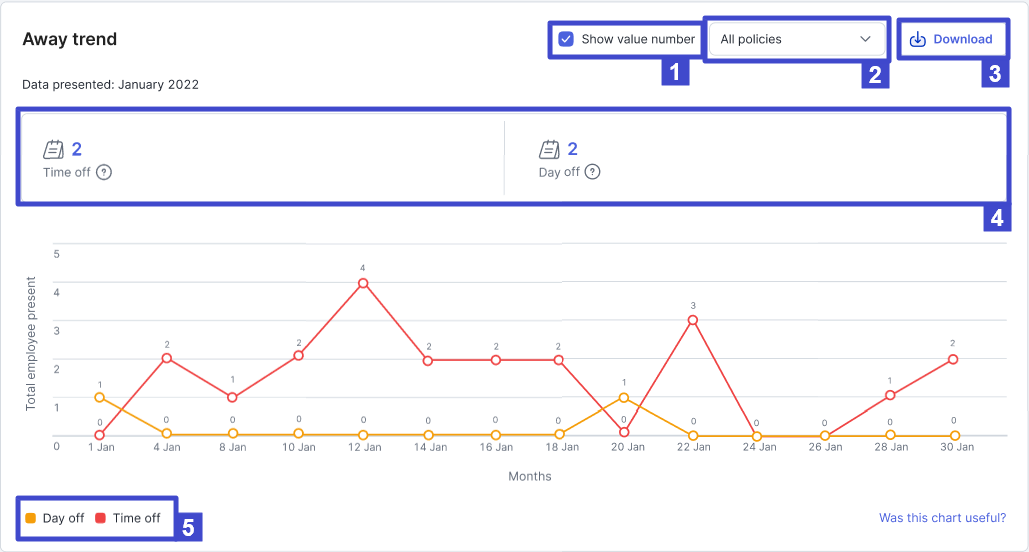This screenshot has height=552, width=1029.
Task: Click the help icon beside Time off
Action: [104, 172]
